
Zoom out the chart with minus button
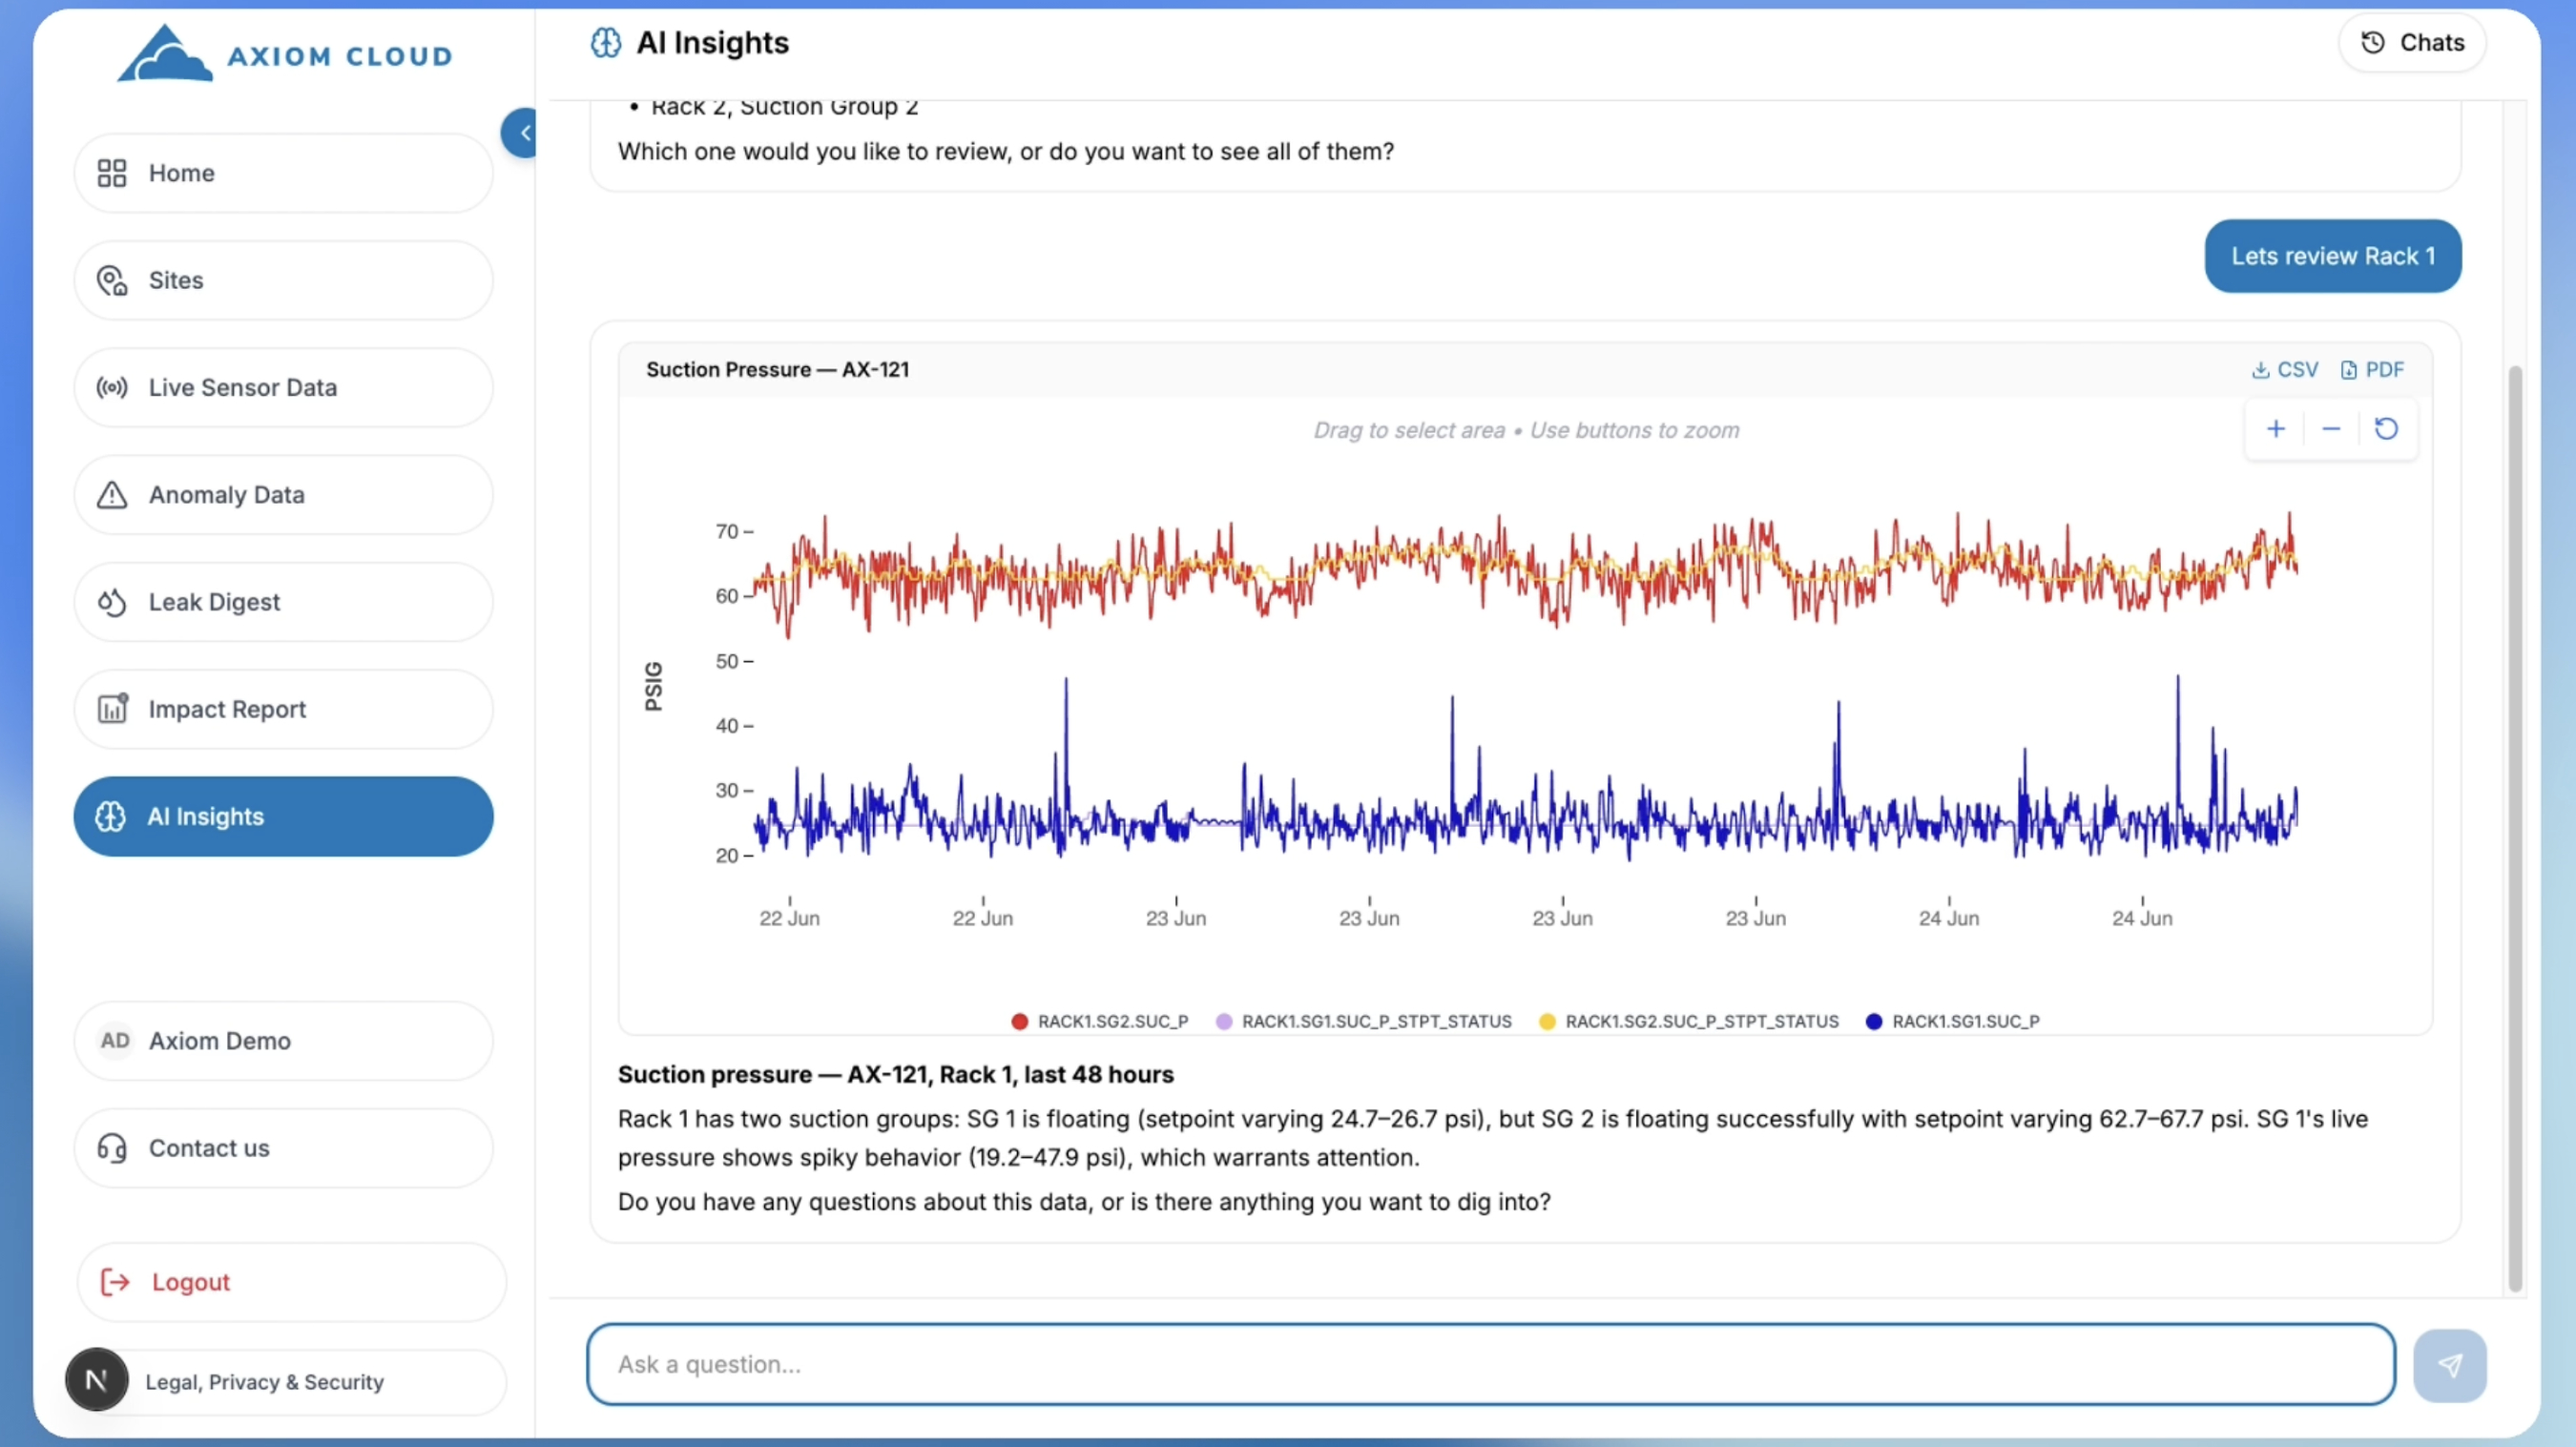2331,429
